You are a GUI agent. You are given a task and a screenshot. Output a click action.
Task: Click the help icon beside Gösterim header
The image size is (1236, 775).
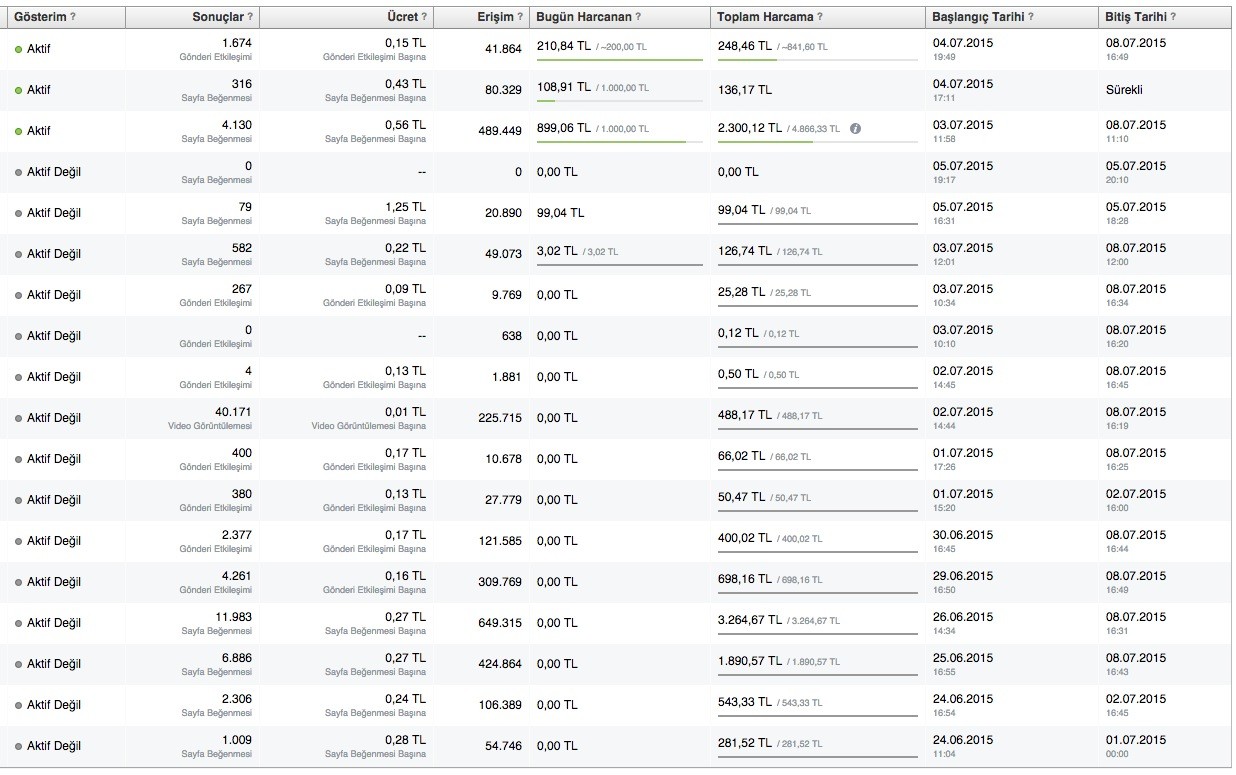[x=73, y=18]
